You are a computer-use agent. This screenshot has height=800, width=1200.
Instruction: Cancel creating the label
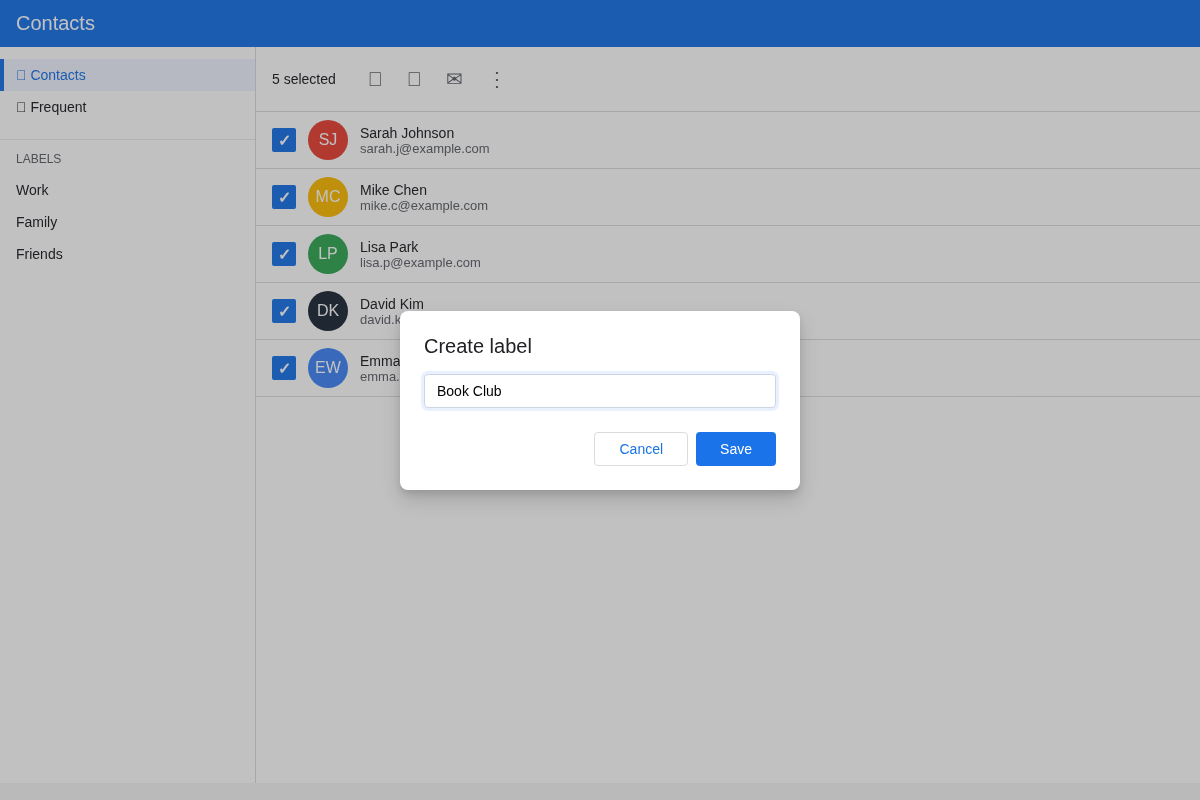point(641,449)
